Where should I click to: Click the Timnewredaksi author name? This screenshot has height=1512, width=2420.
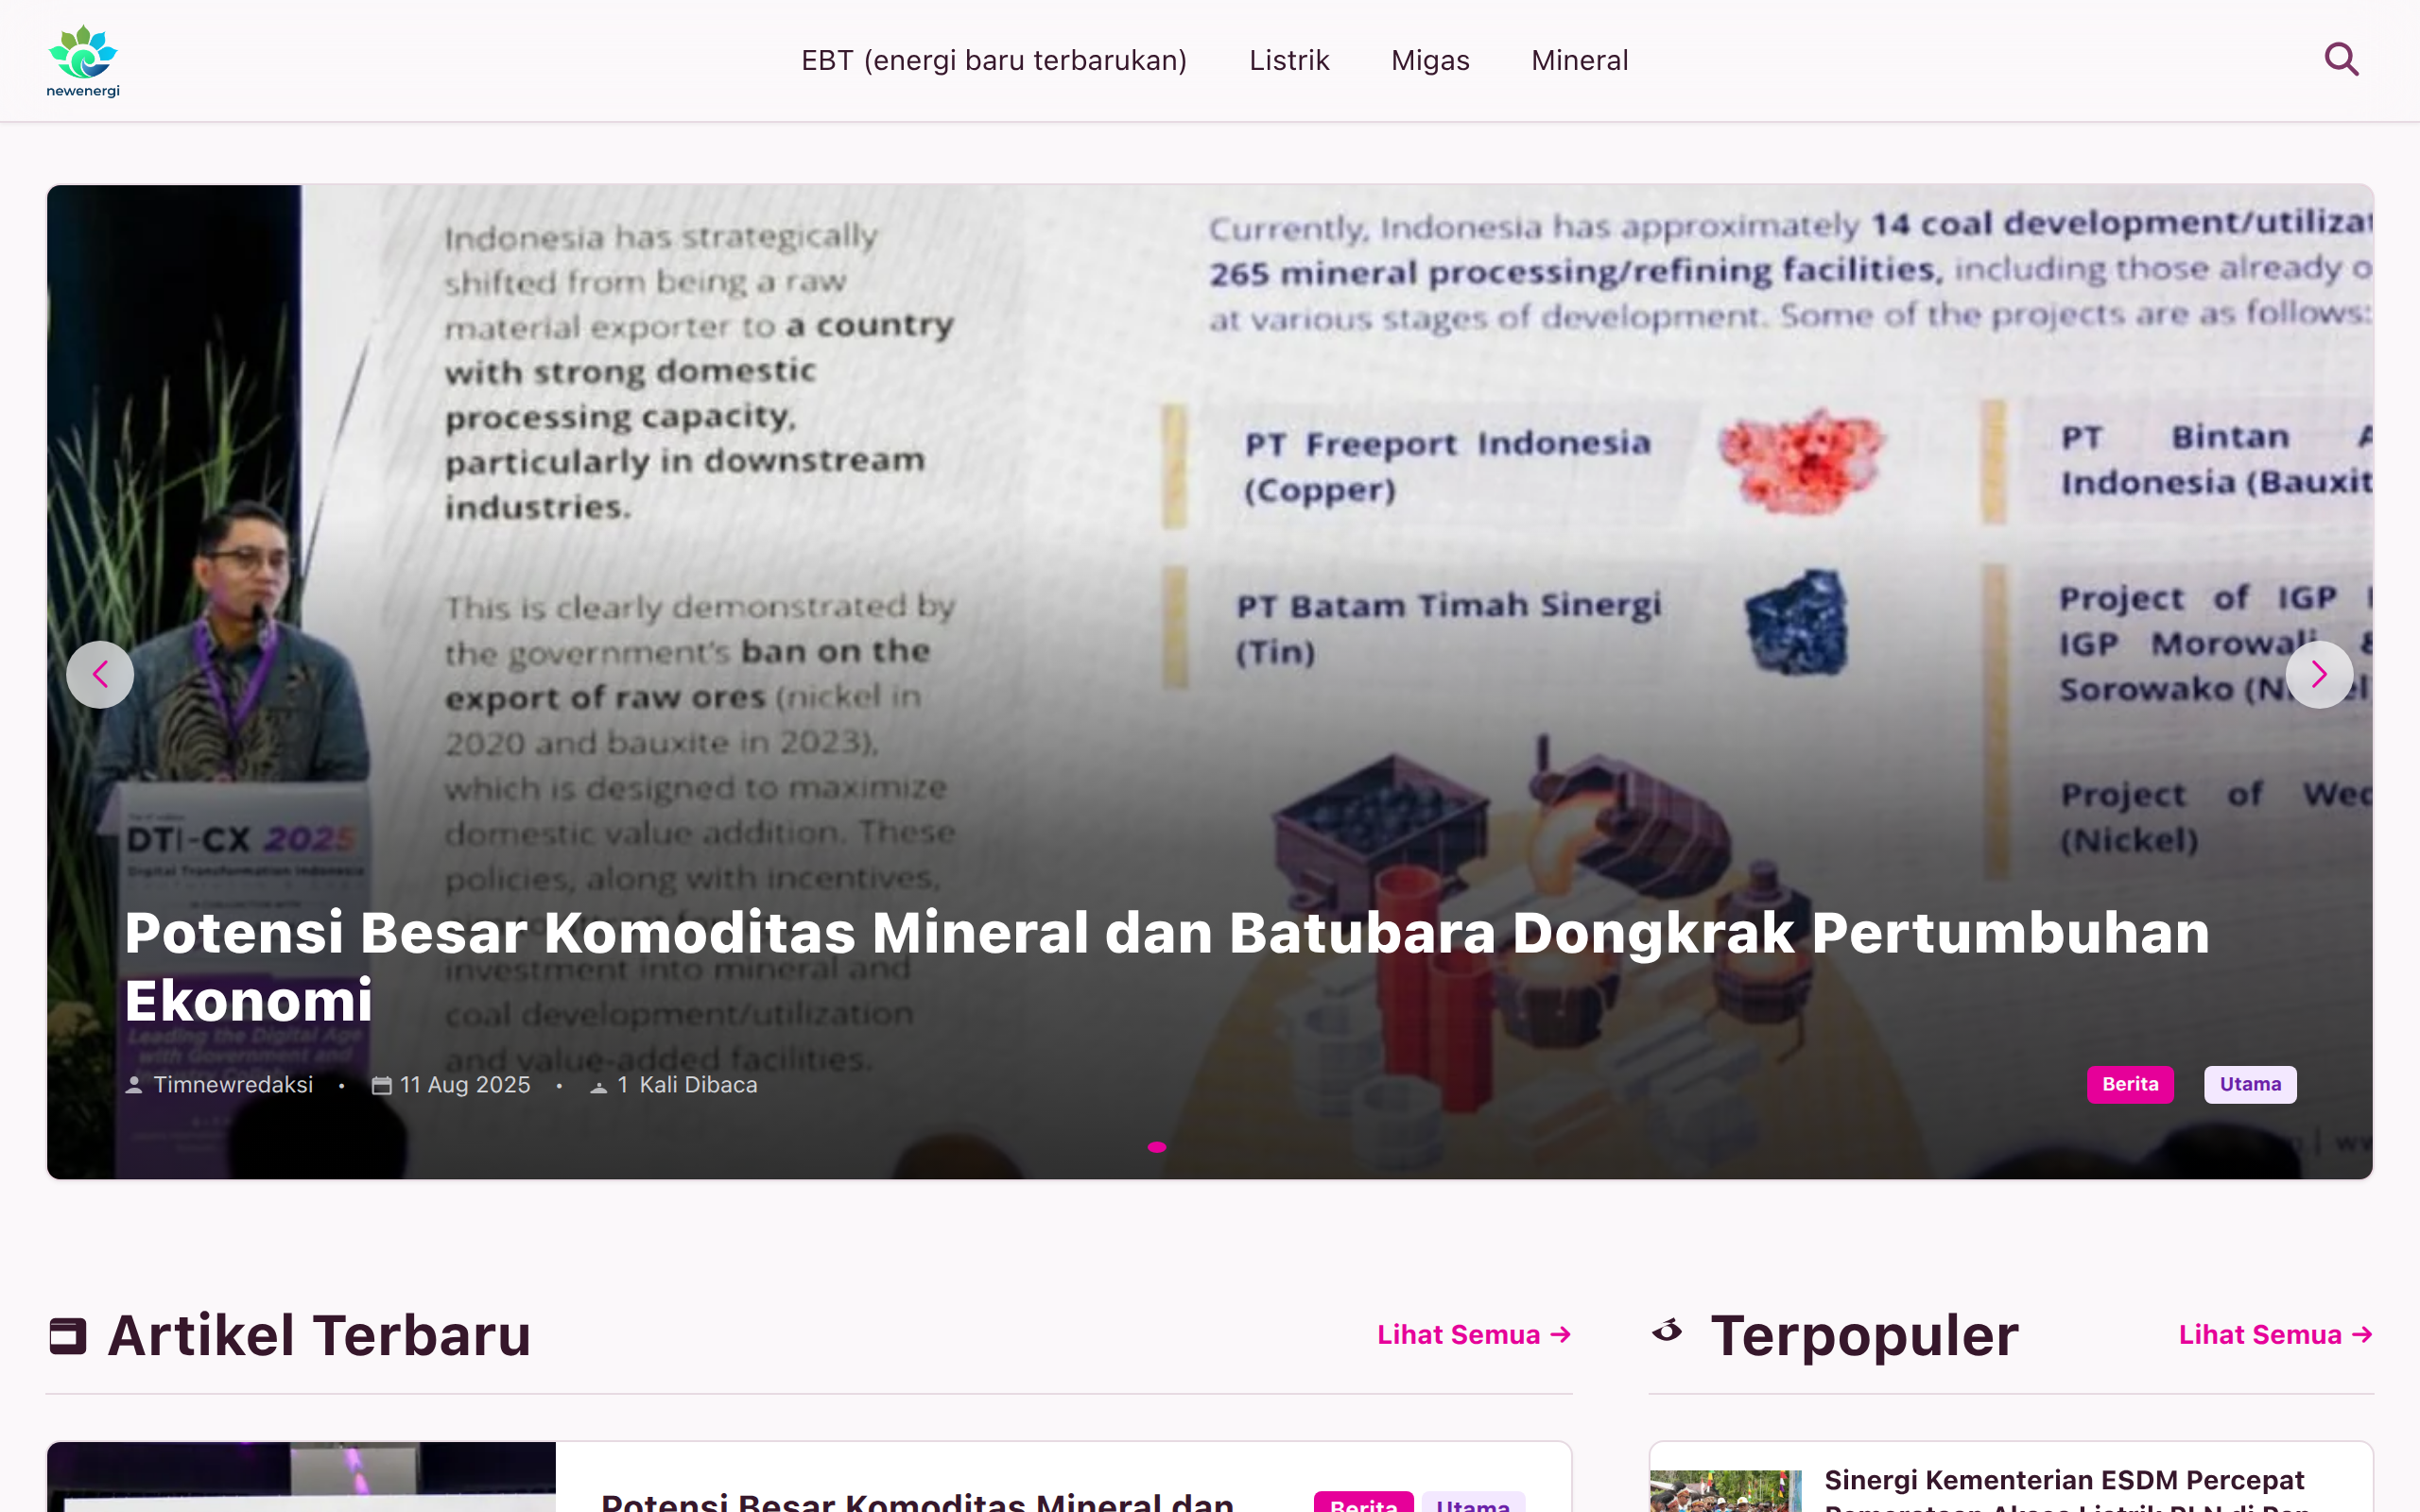pos(233,1085)
